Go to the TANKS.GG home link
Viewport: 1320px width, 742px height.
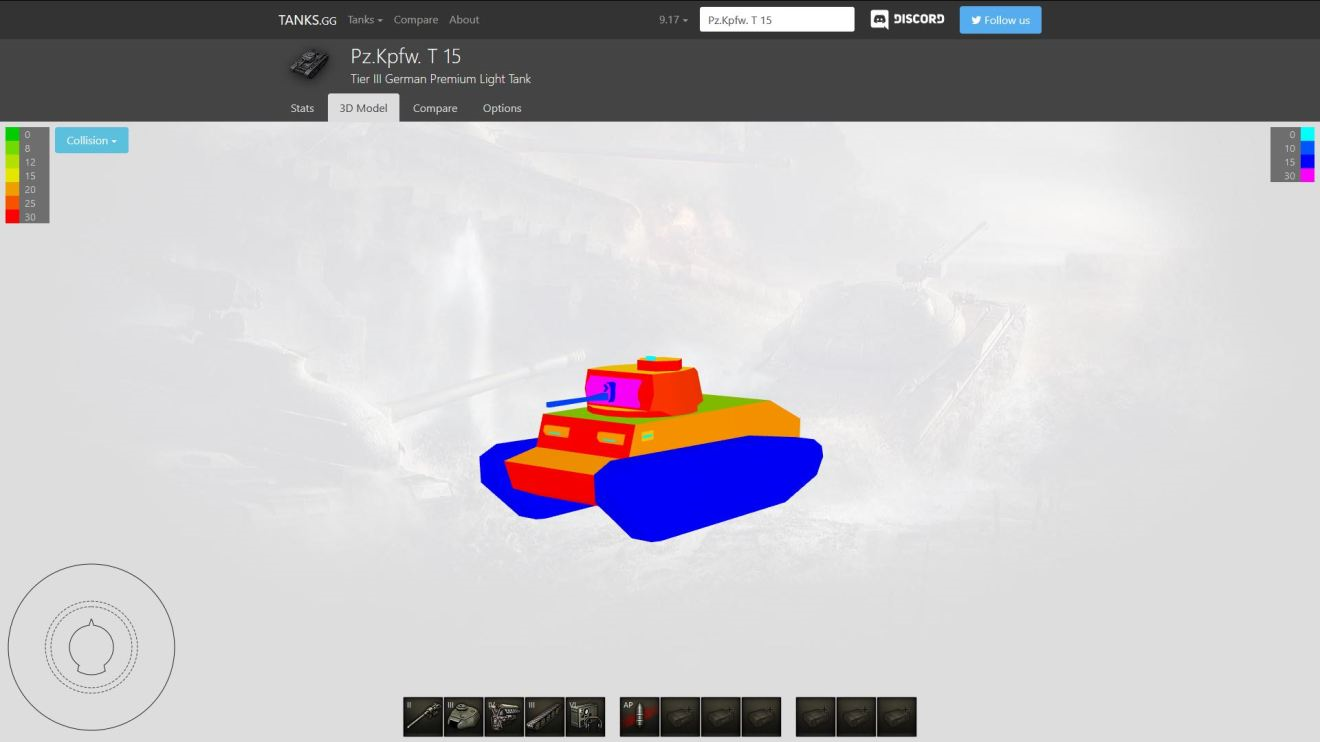point(307,20)
